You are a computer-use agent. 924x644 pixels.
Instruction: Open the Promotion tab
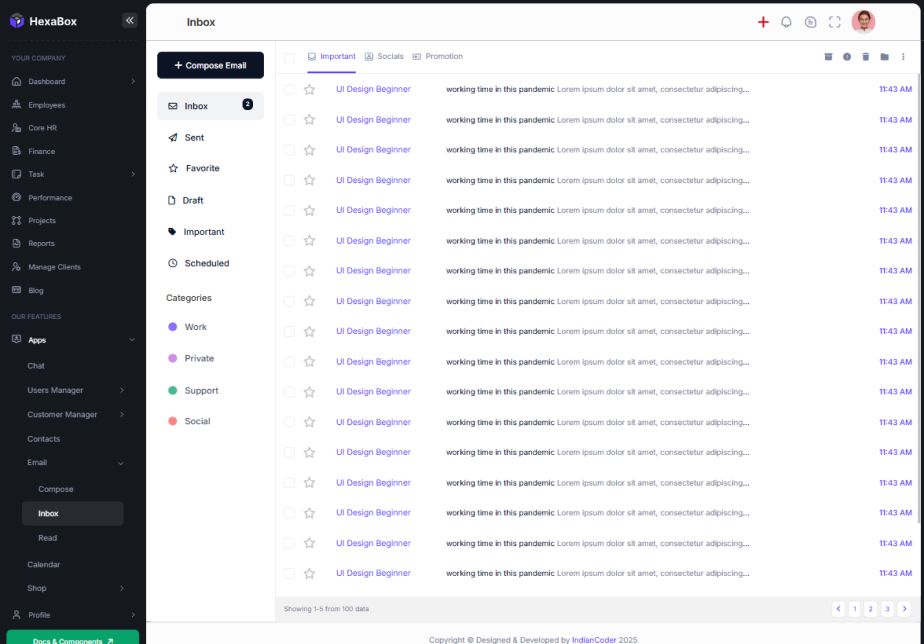[x=438, y=56]
